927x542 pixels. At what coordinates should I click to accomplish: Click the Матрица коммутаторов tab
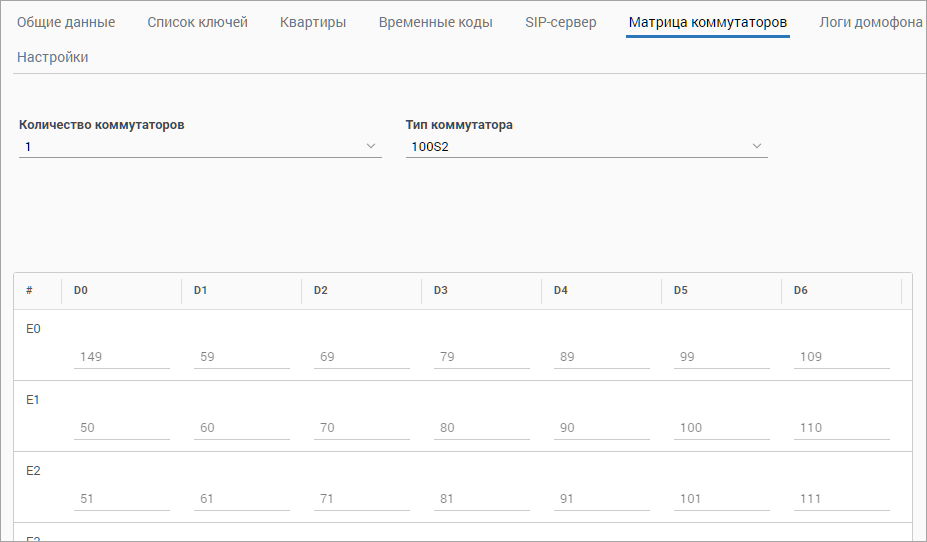(707, 22)
